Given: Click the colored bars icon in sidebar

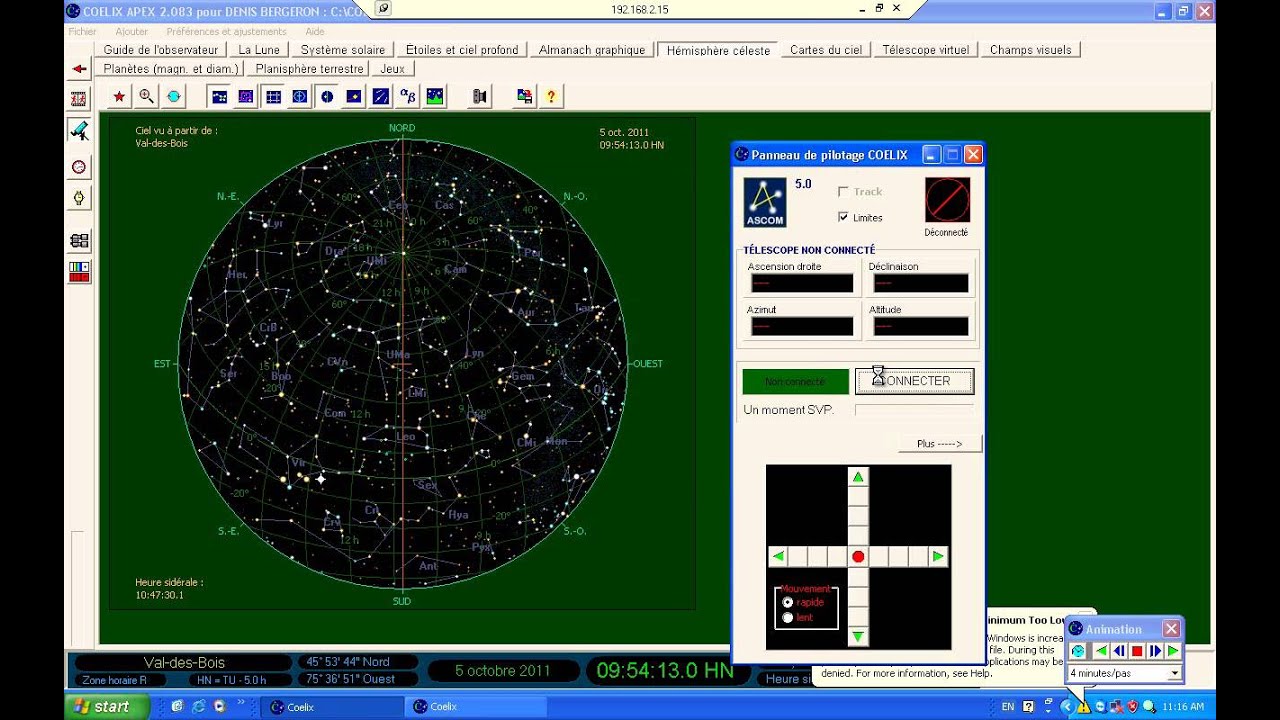Looking at the screenshot, I should click(79, 271).
